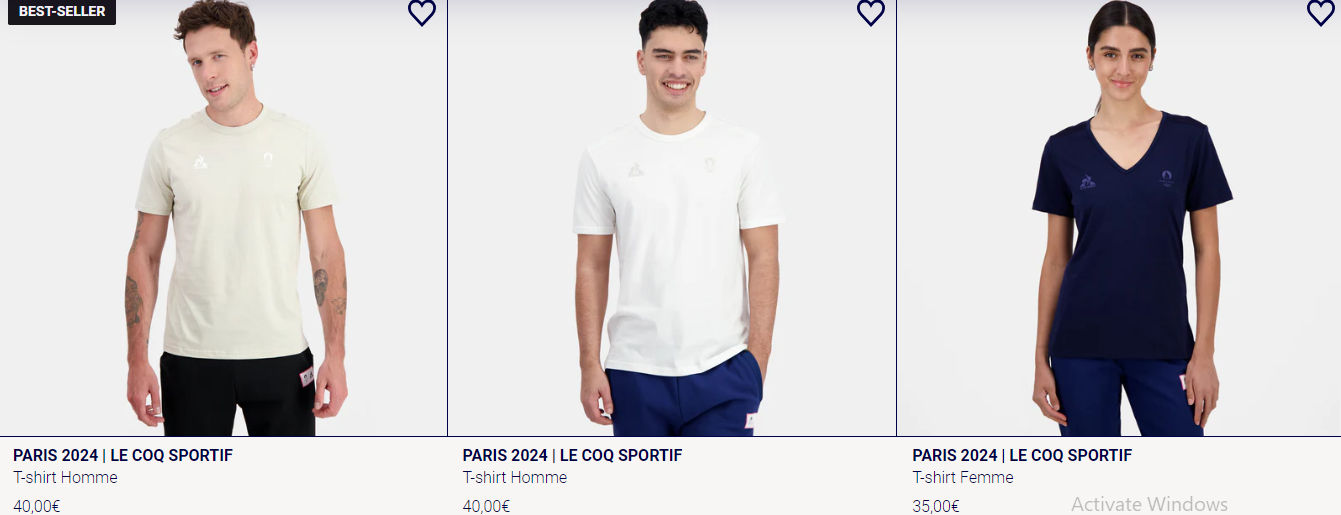The width and height of the screenshot is (1341, 515).
Task: Open the white T-shirt model photo
Action: [x=672, y=218]
